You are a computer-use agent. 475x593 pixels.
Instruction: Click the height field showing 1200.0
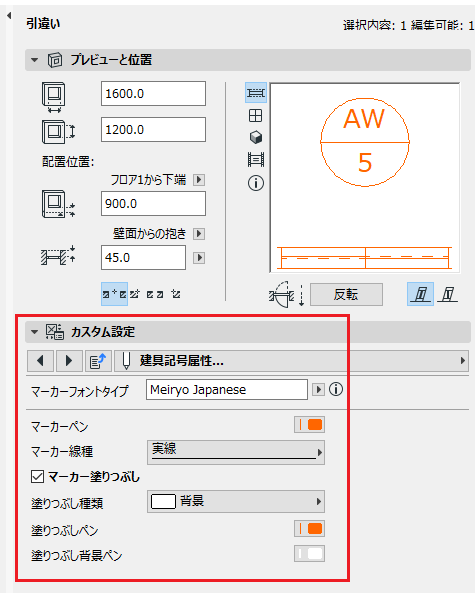153,130
